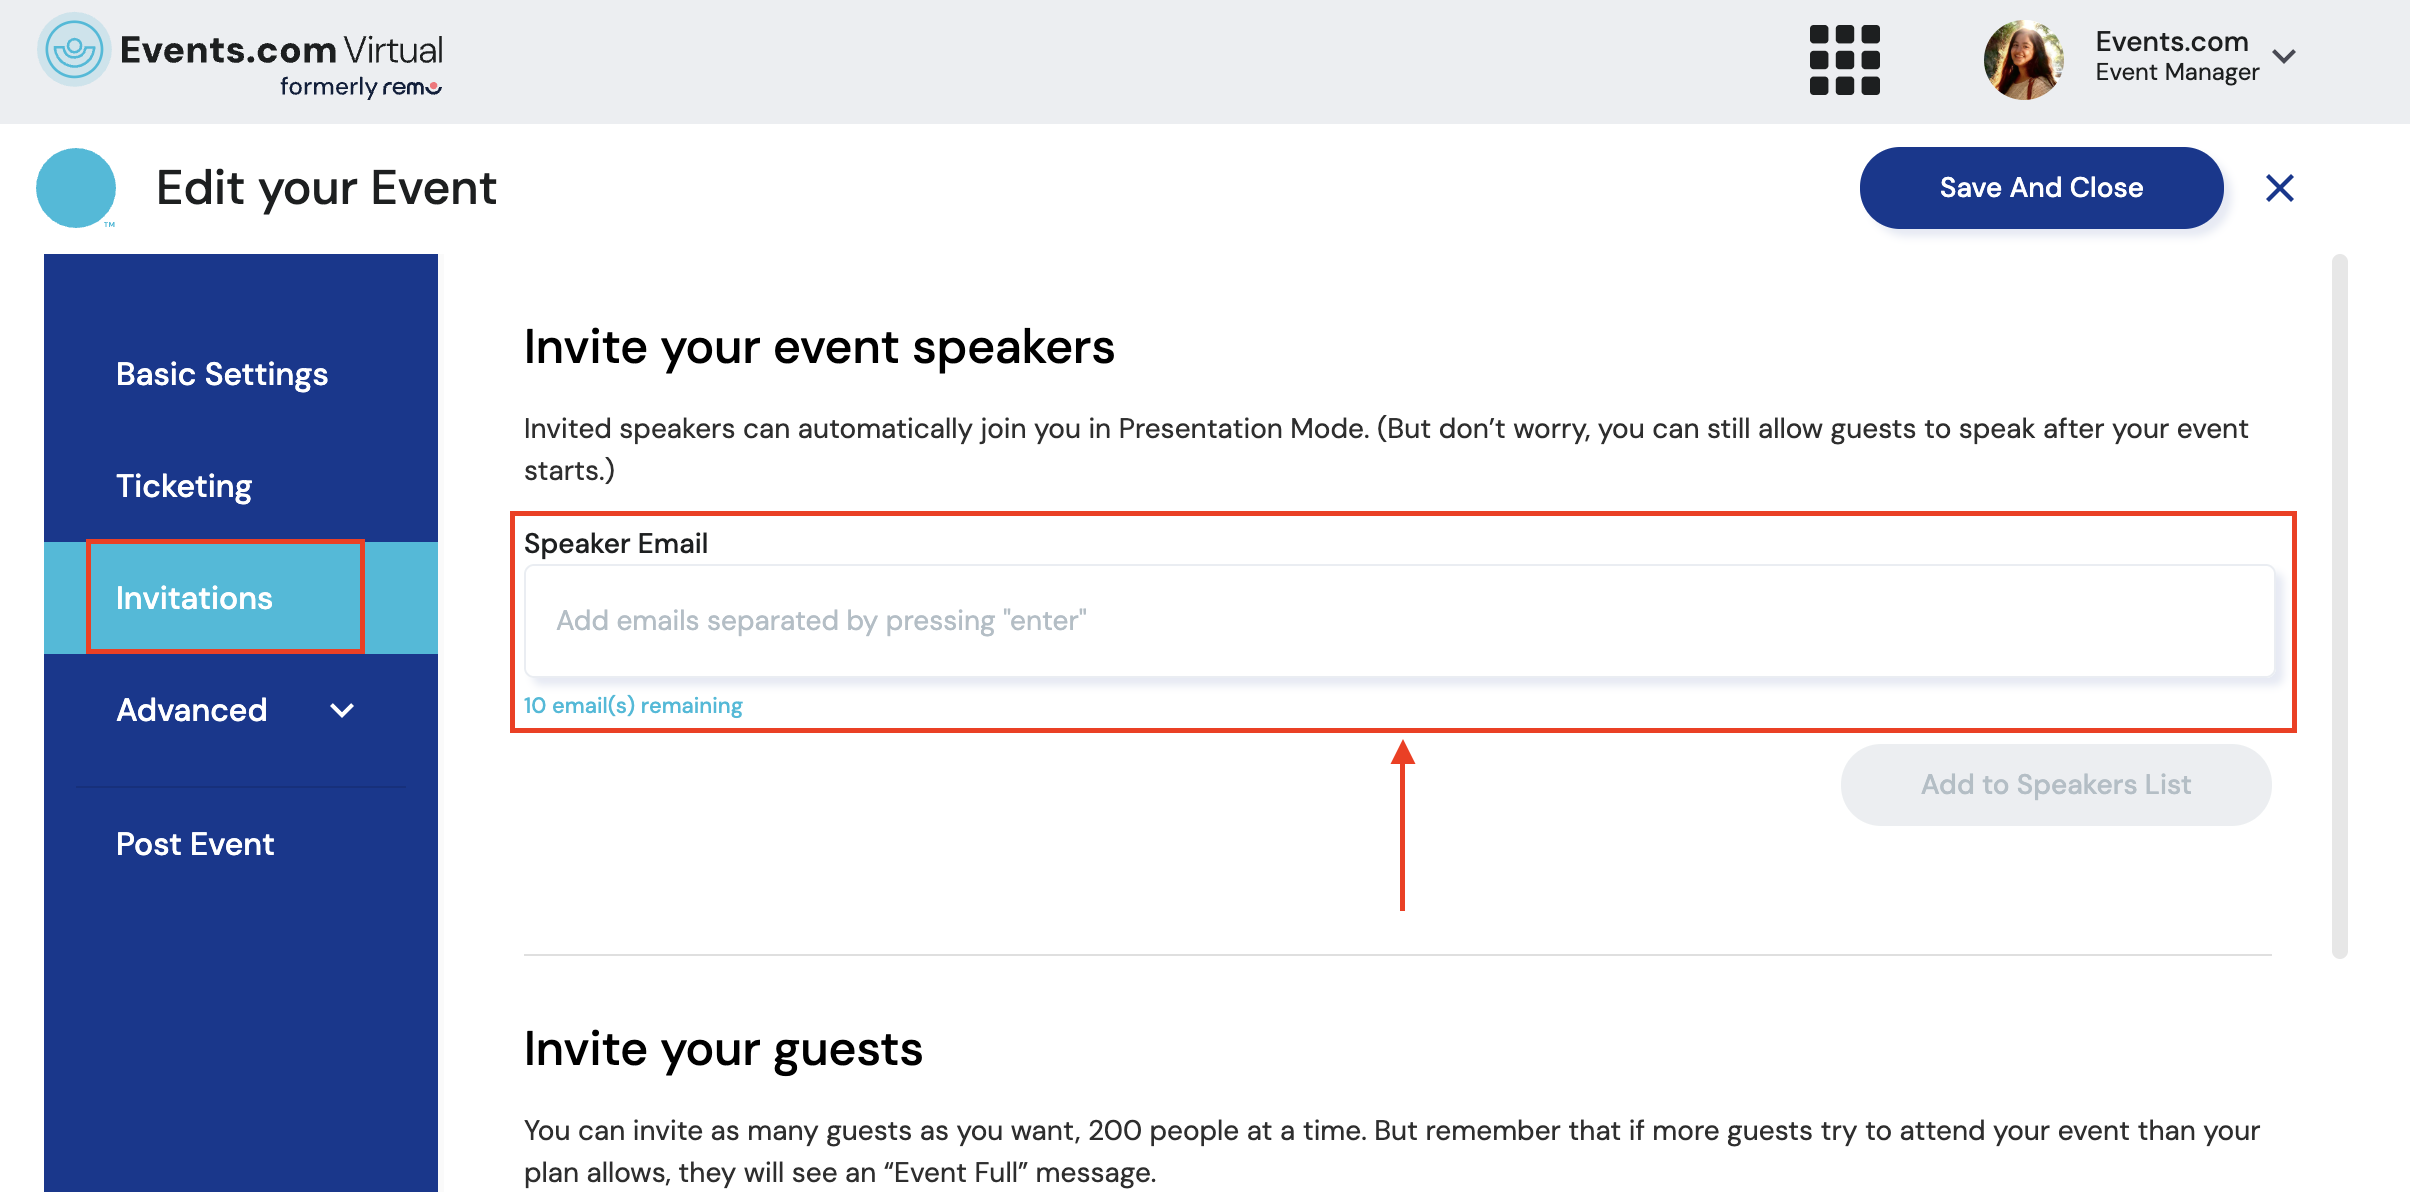Expand the account menu chevron
Image resolution: width=2410 pixels, height=1192 pixels.
[x=2284, y=56]
